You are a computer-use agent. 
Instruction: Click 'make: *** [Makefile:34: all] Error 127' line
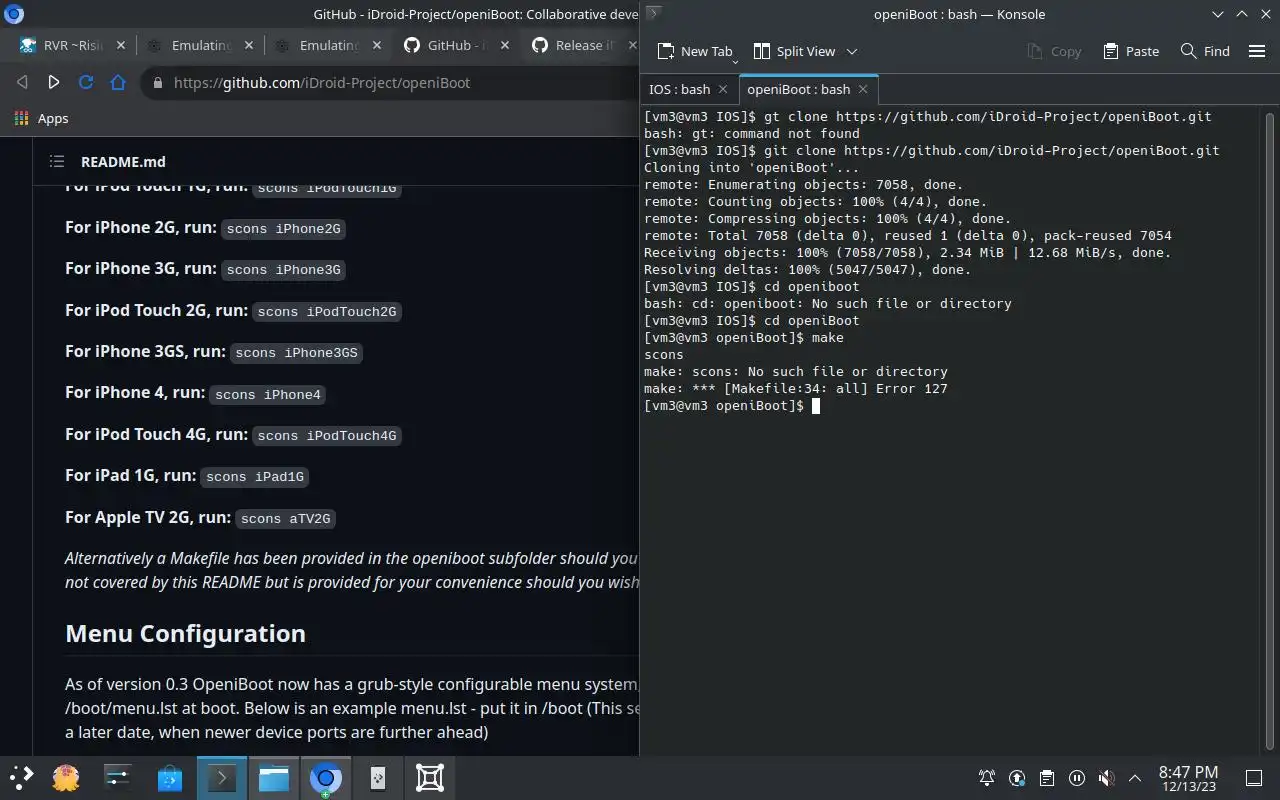(796, 389)
